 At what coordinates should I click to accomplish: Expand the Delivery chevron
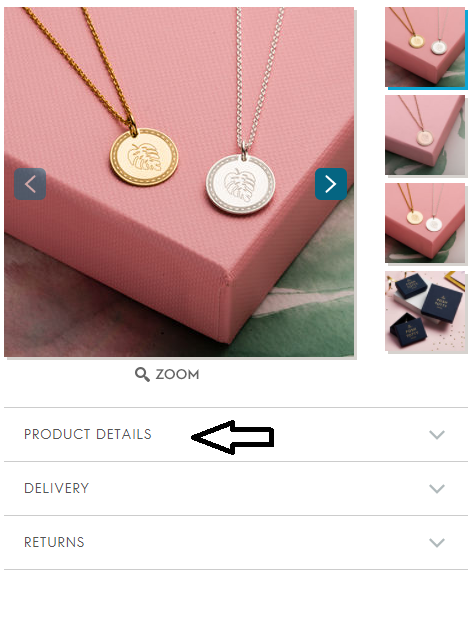[437, 488]
